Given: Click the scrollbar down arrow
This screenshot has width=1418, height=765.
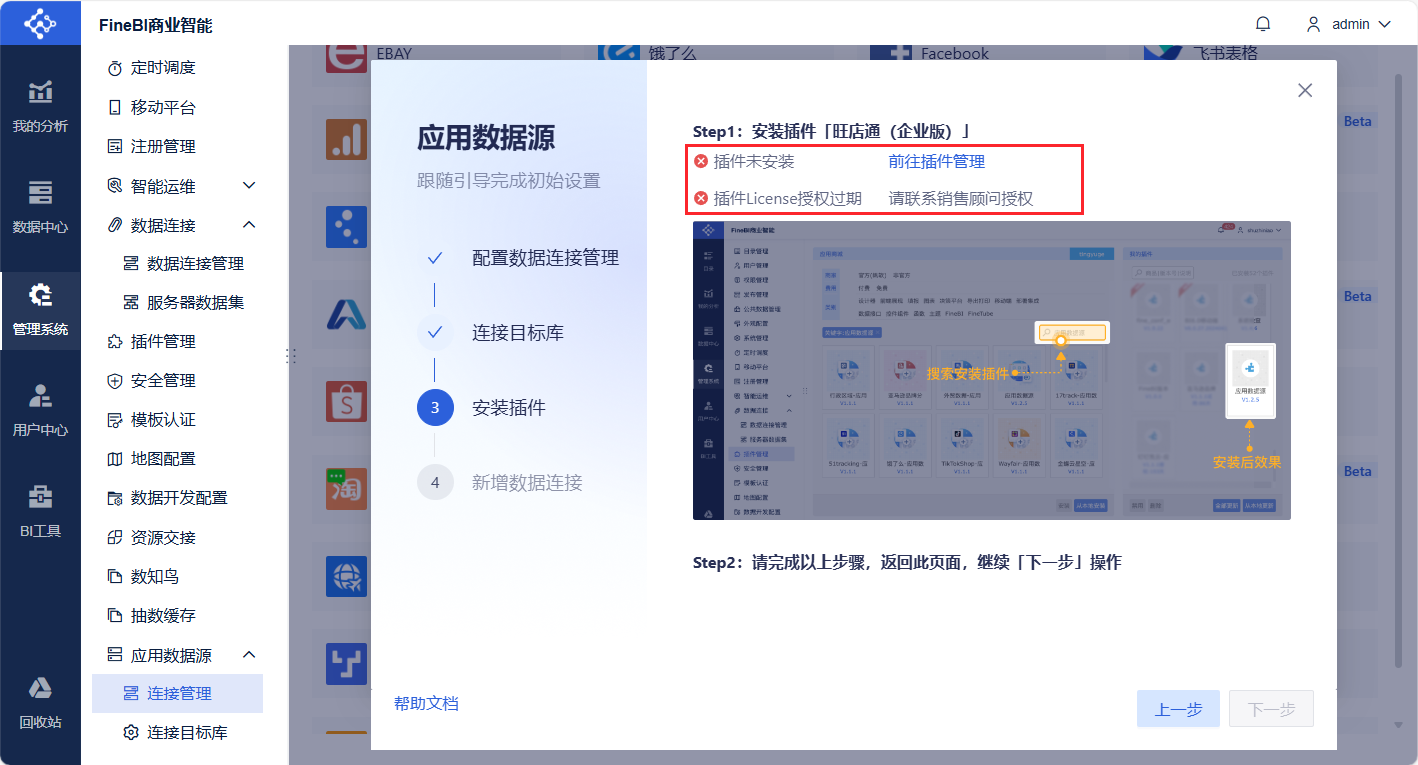Looking at the screenshot, I should [x=1398, y=724].
